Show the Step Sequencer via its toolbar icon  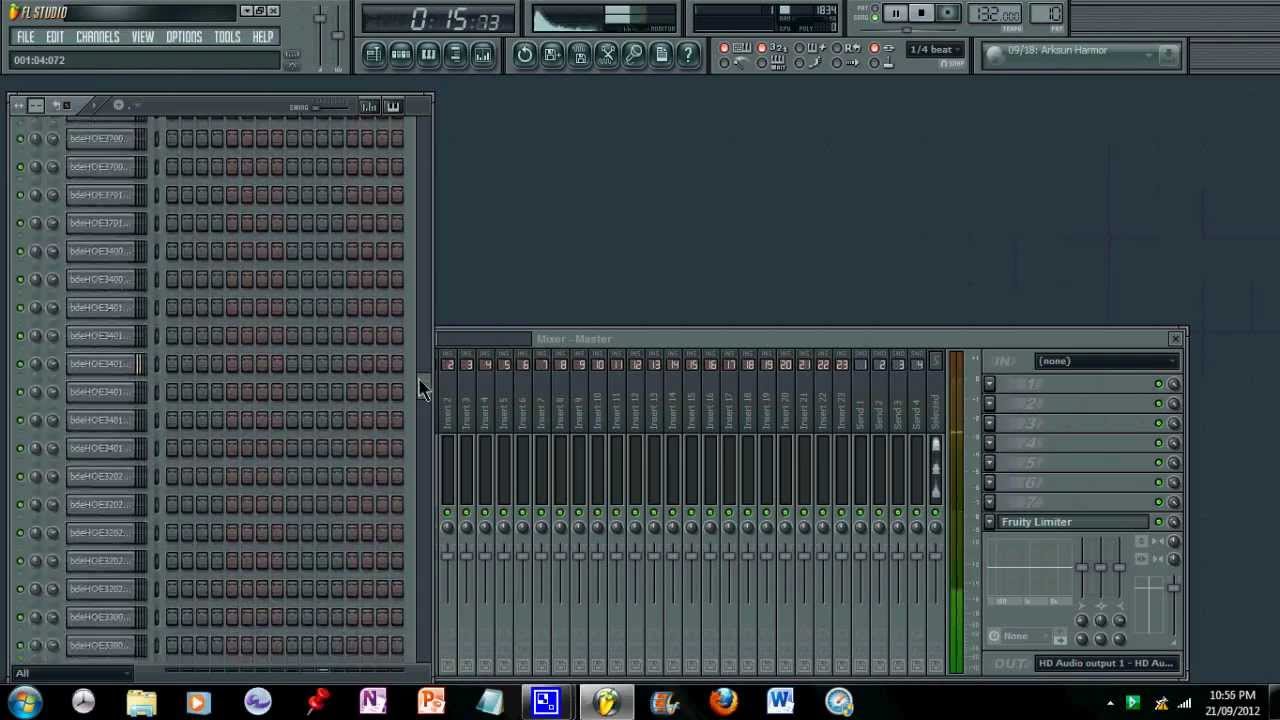400,54
